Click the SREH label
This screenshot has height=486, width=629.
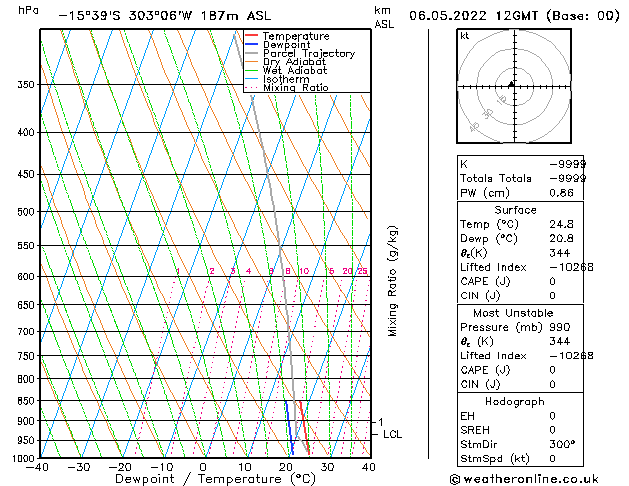[475, 430]
